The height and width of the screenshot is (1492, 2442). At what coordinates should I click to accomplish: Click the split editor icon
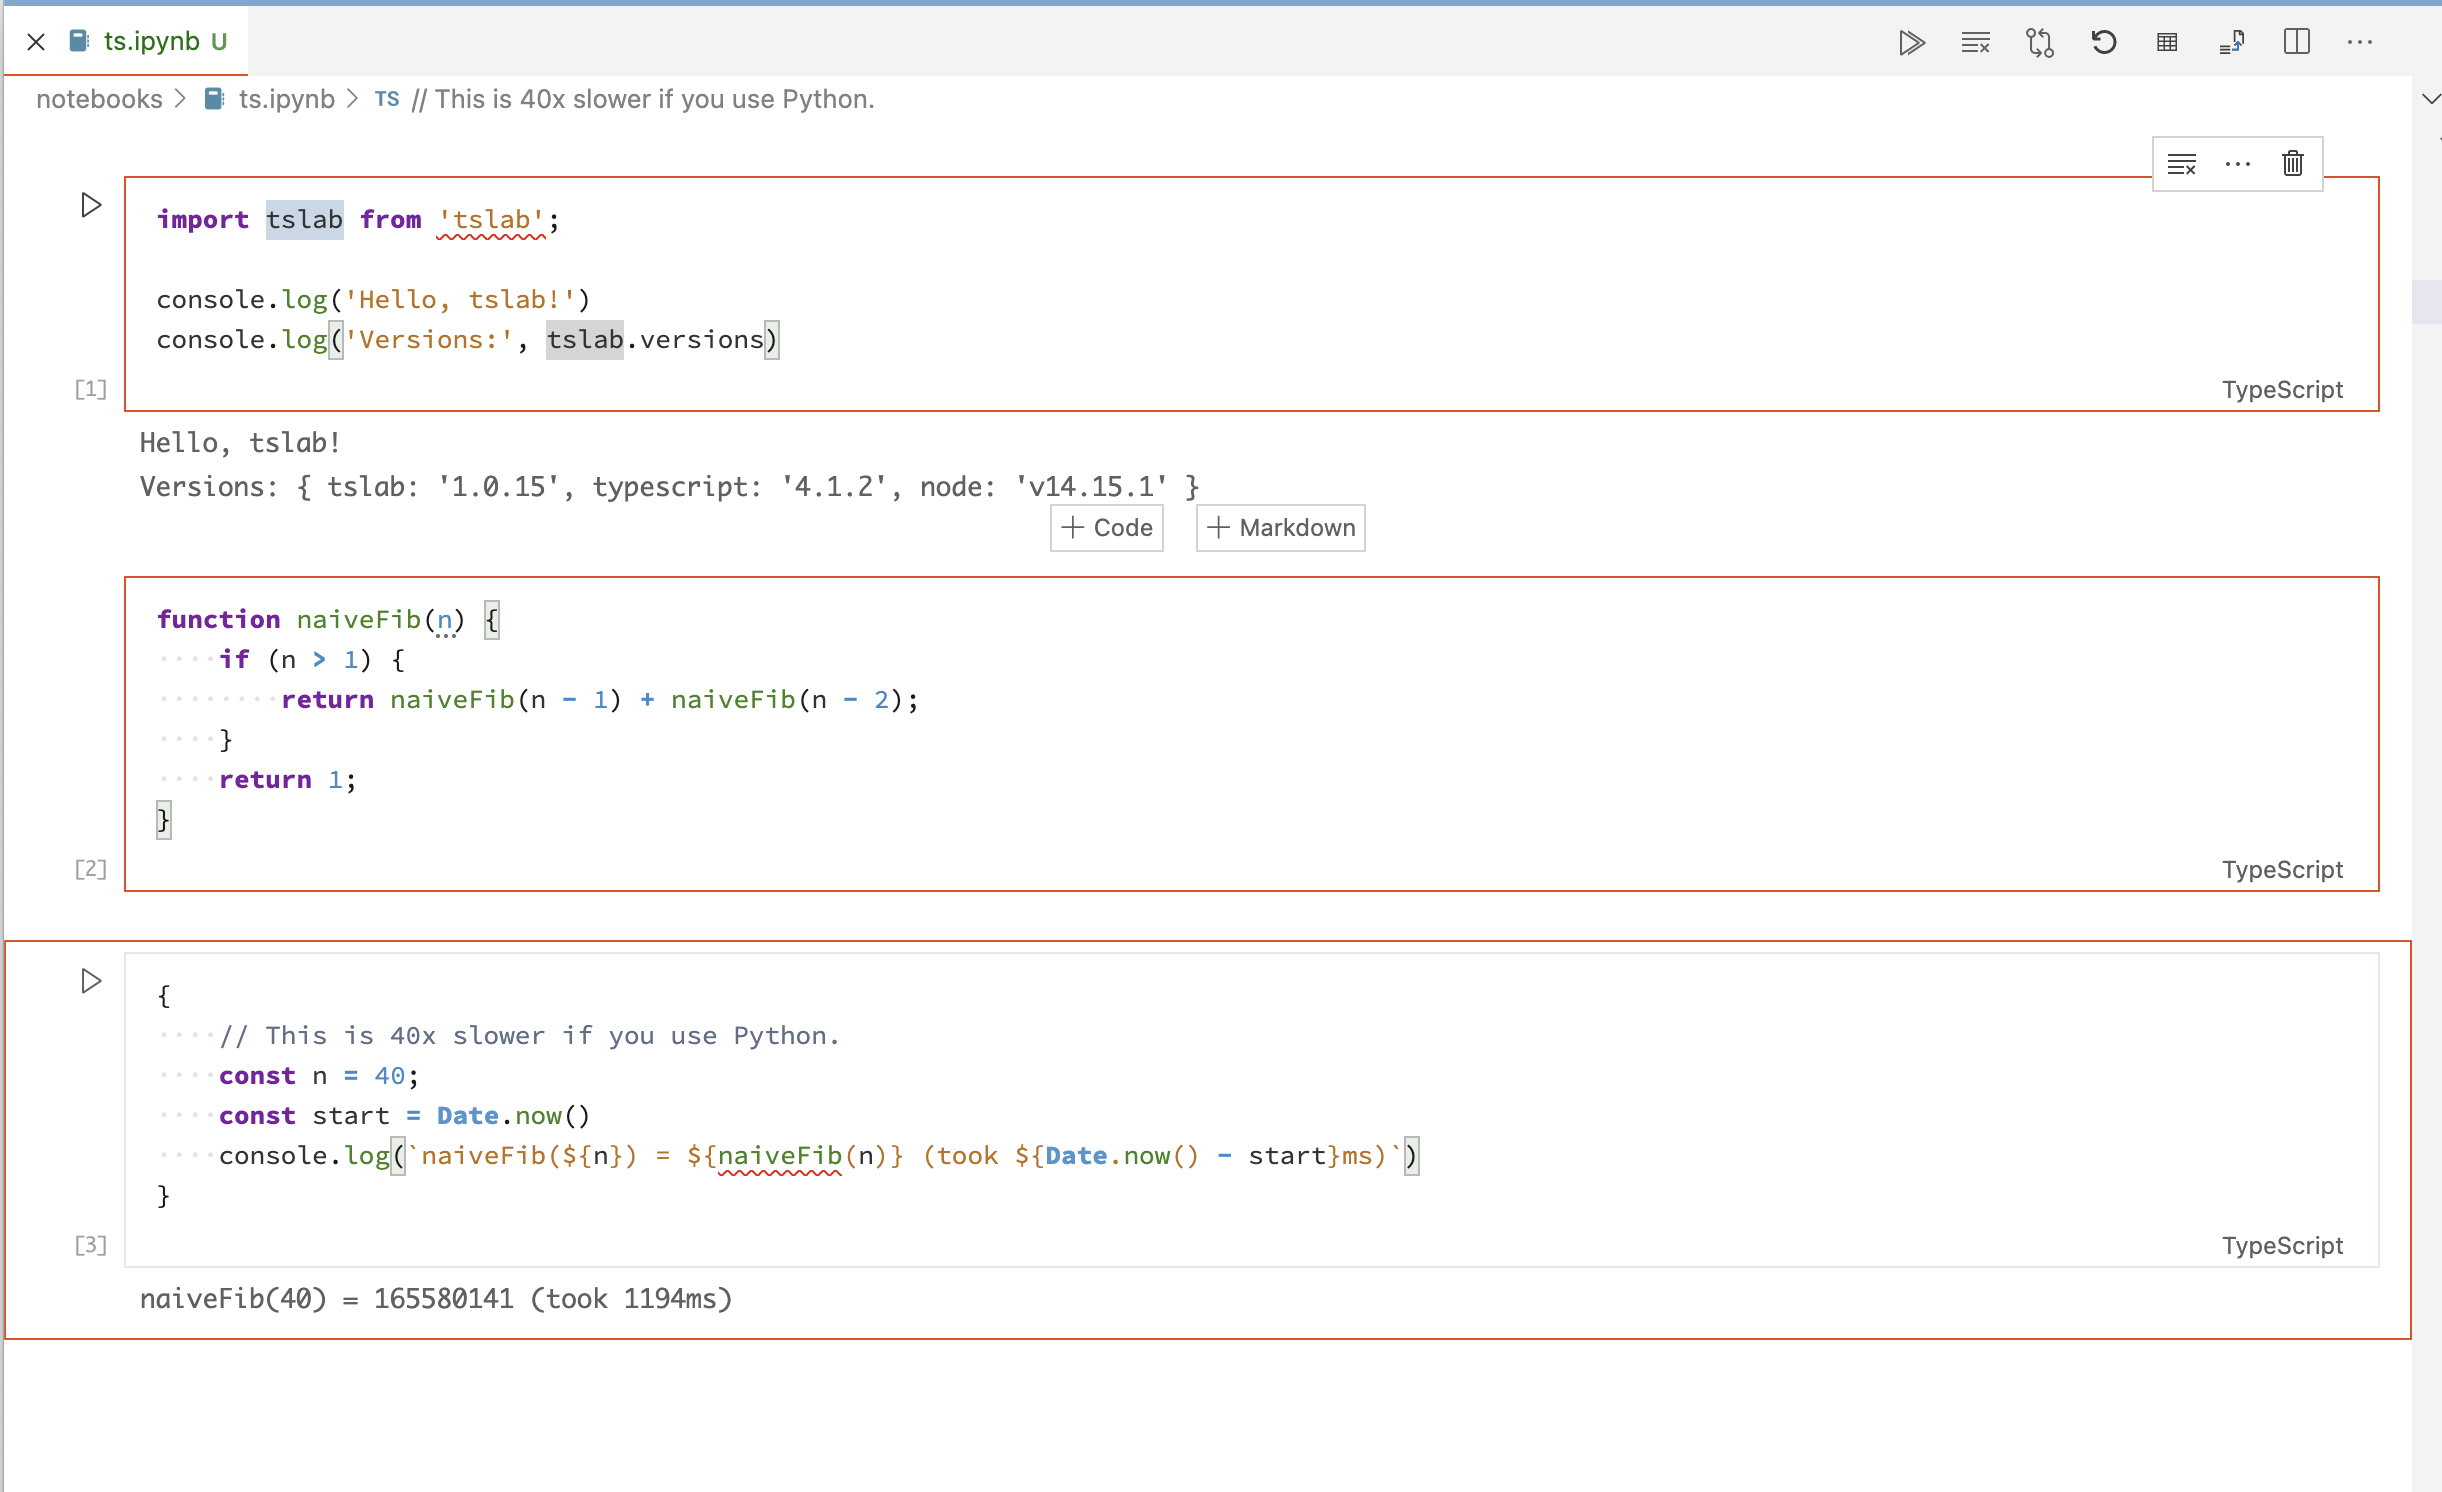pos(2296,42)
